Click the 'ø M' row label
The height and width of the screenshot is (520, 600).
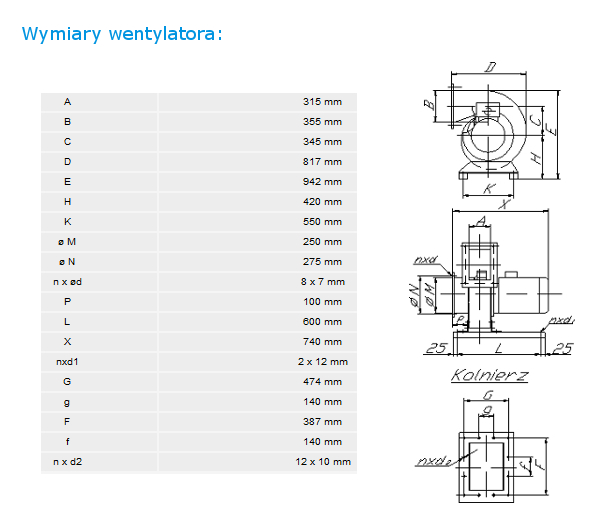[67, 242]
